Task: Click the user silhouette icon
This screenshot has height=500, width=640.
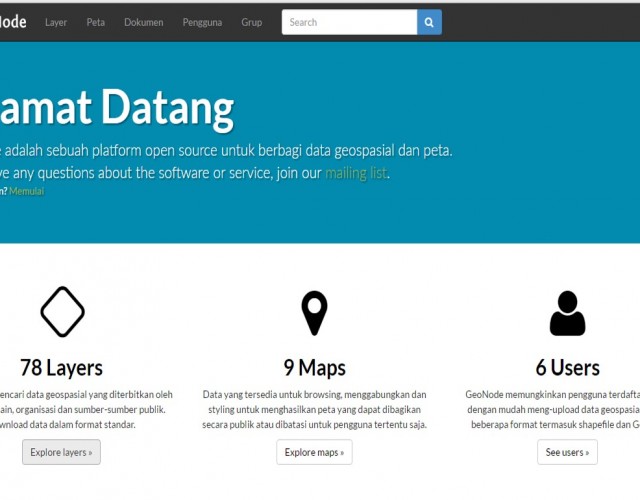Action: point(567,313)
